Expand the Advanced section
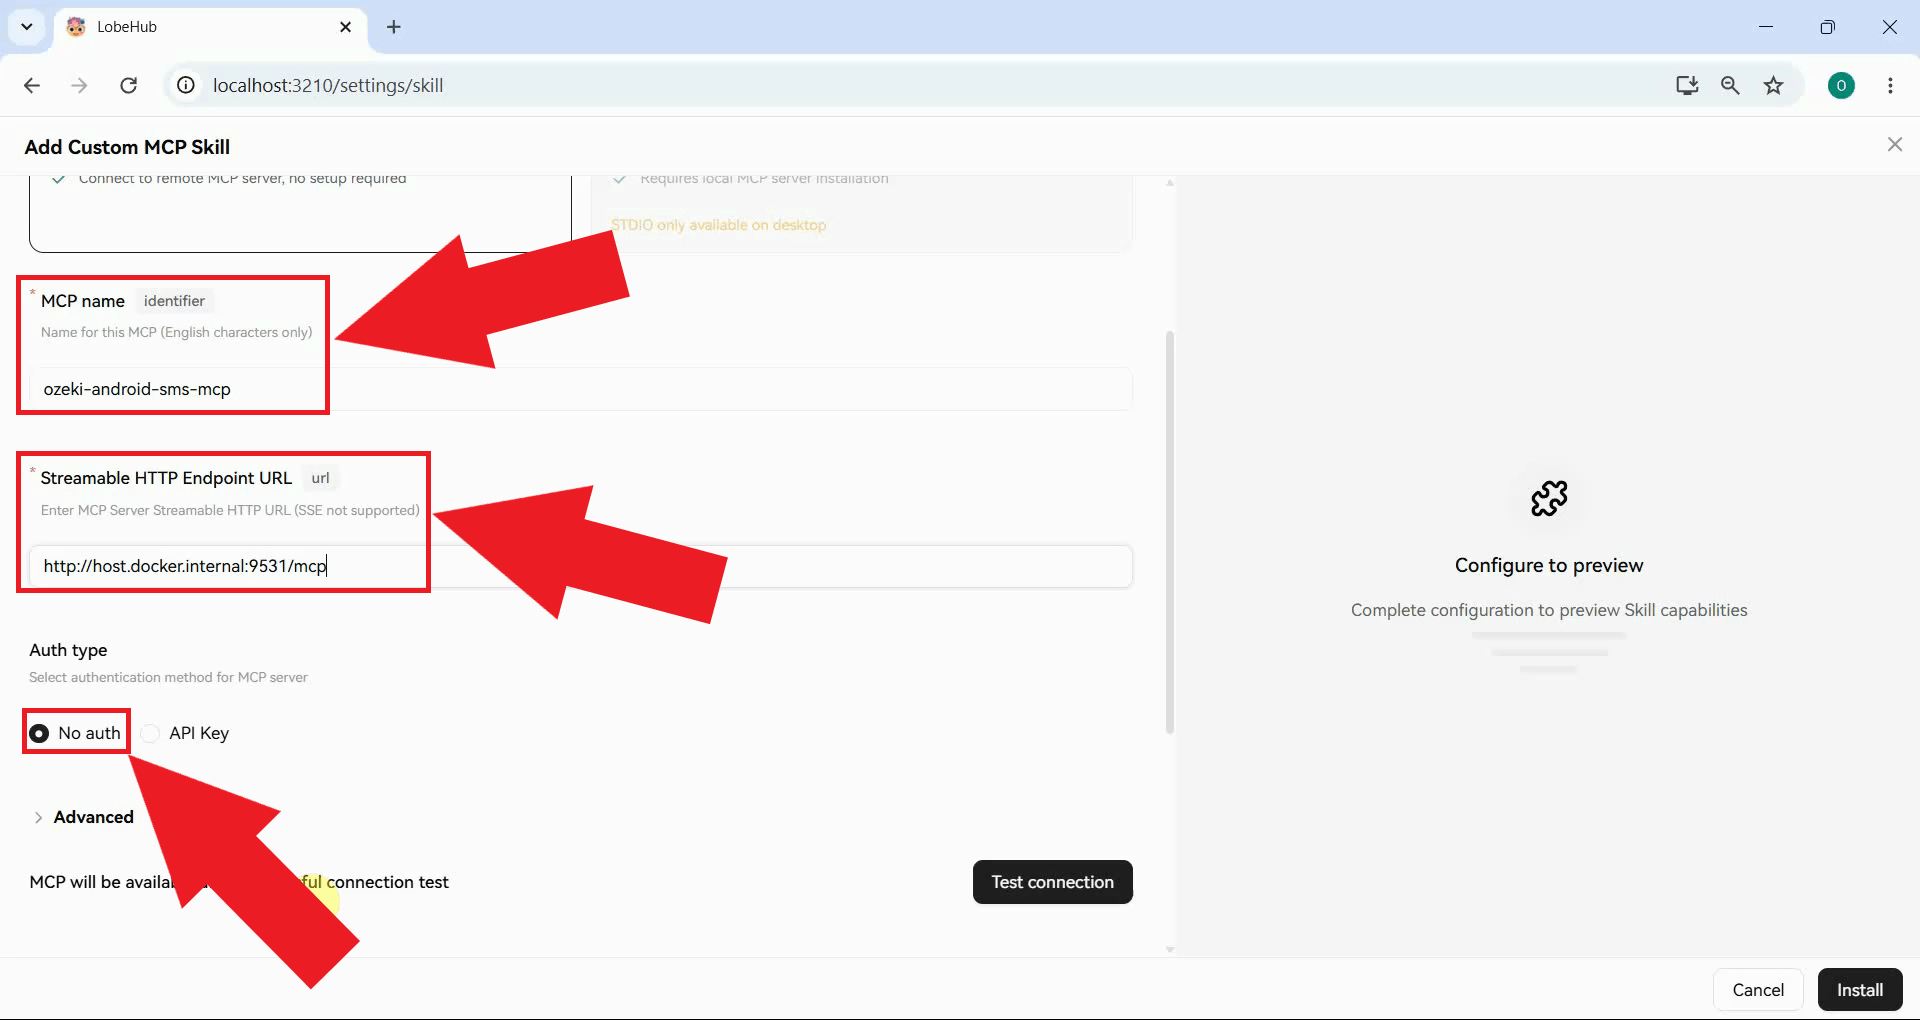The height and width of the screenshot is (1020, 1920). 83,817
